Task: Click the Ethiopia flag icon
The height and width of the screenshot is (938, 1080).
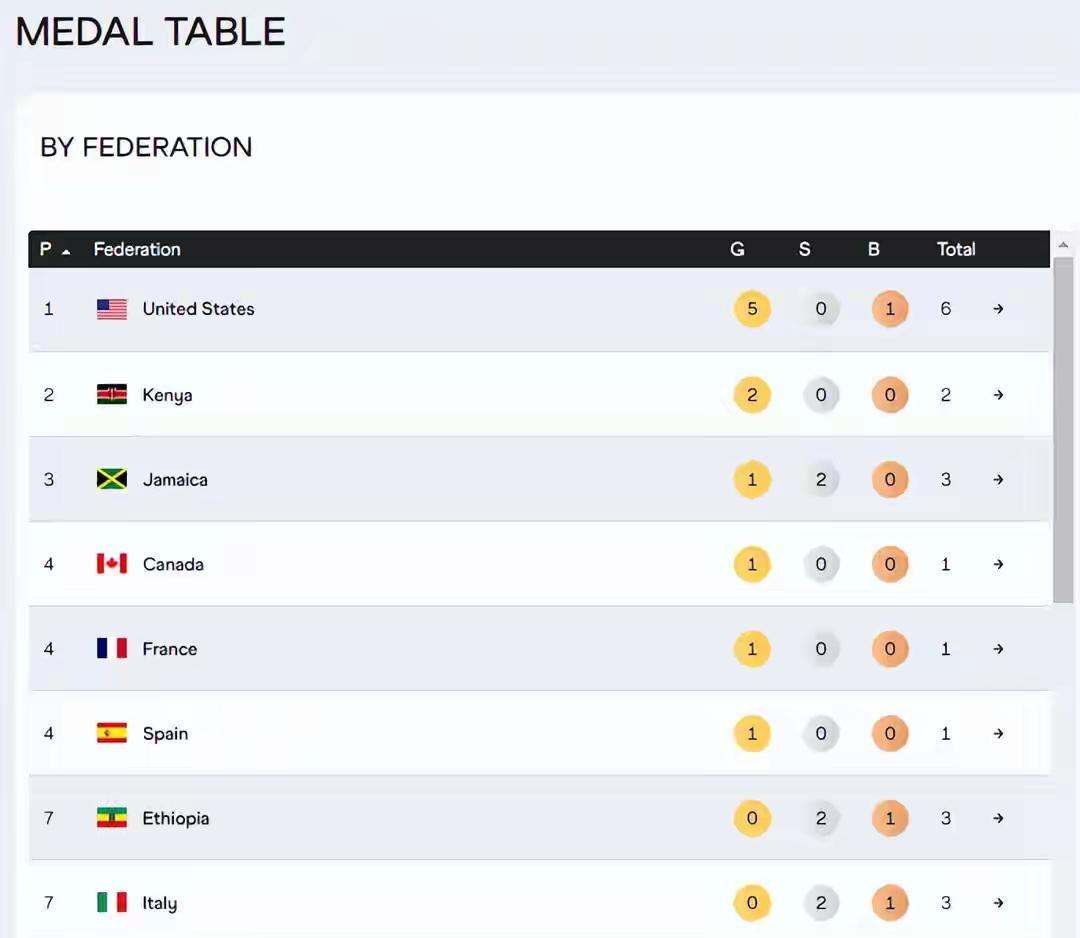Action: tap(112, 818)
